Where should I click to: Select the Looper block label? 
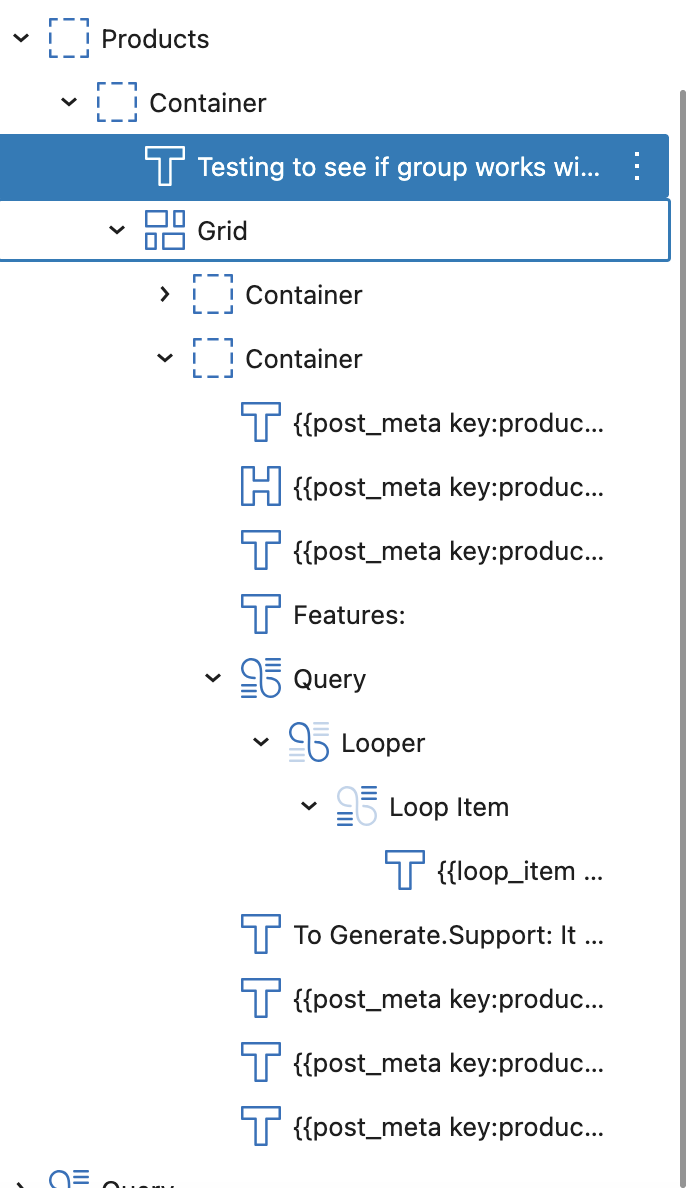coord(383,743)
